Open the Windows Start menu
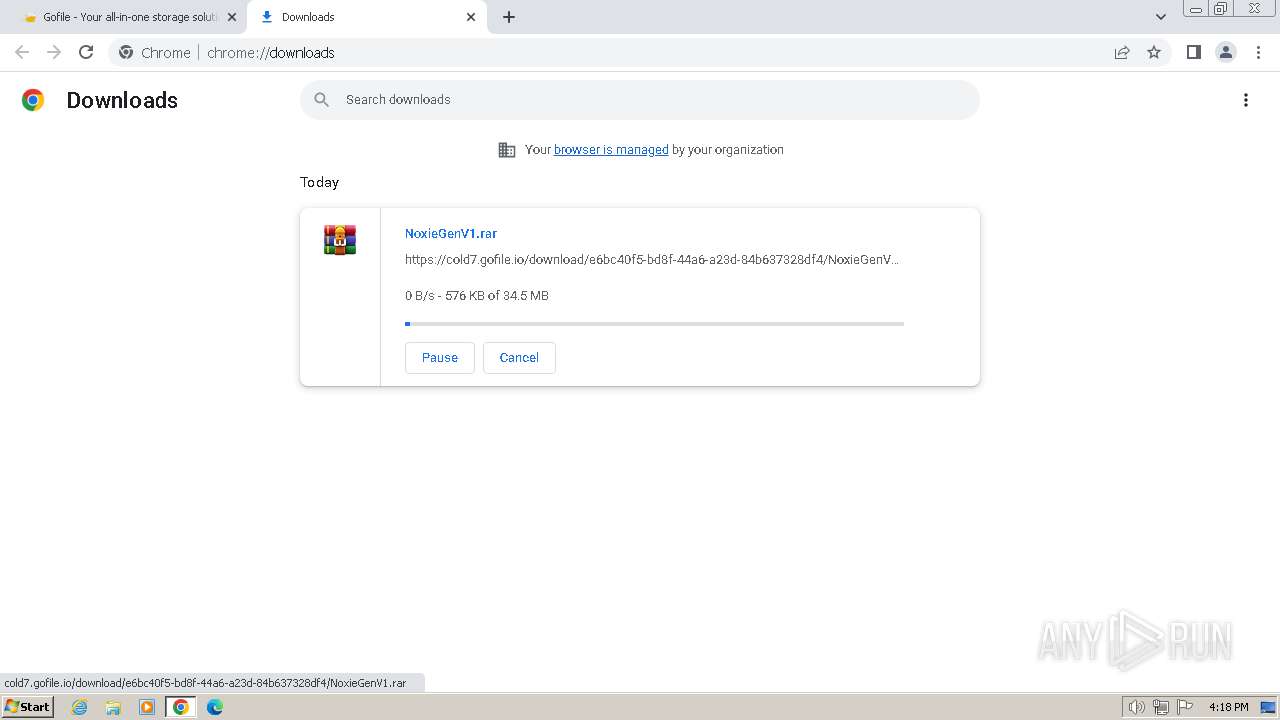 [x=28, y=707]
